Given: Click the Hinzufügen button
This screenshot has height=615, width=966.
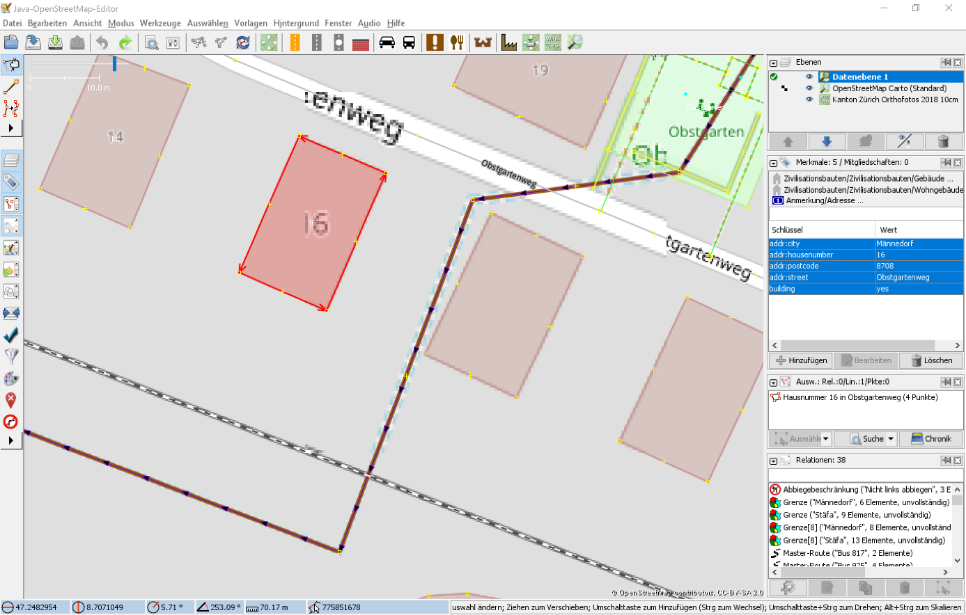Looking at the screenshot, I should 801,360.
